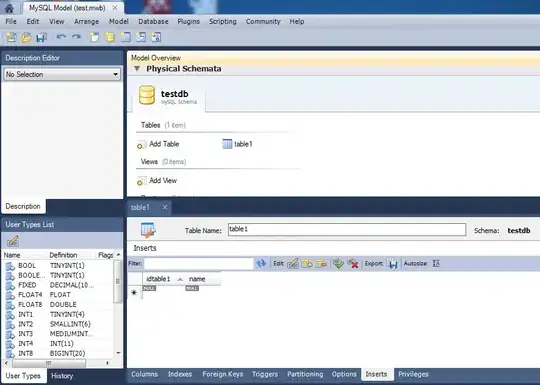
Task: Open the Plugins menu
Action: (x=188, y=21)
